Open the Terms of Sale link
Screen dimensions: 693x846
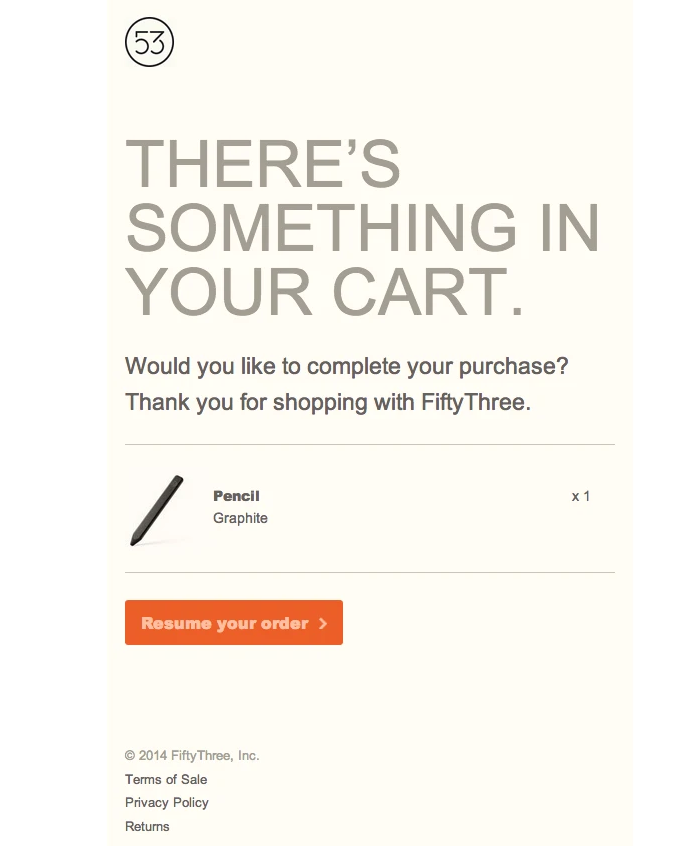166,779
